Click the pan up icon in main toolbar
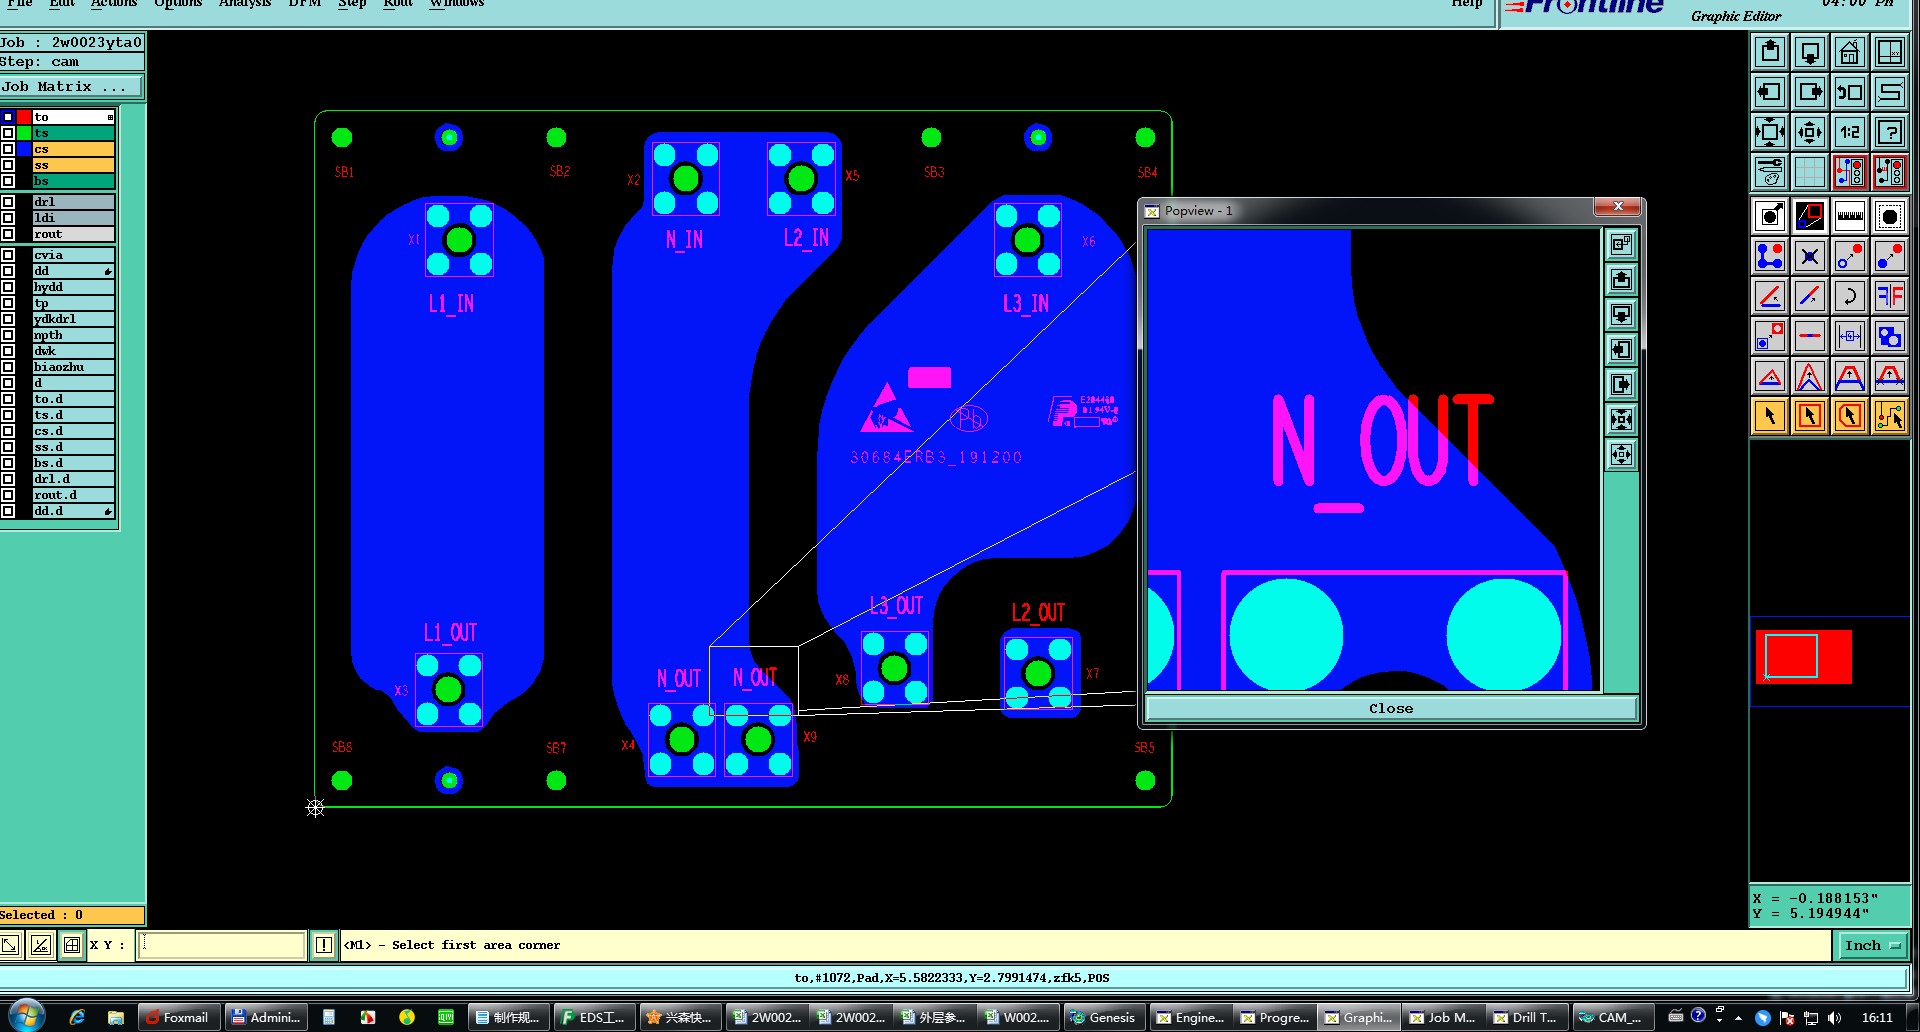 1770,52
